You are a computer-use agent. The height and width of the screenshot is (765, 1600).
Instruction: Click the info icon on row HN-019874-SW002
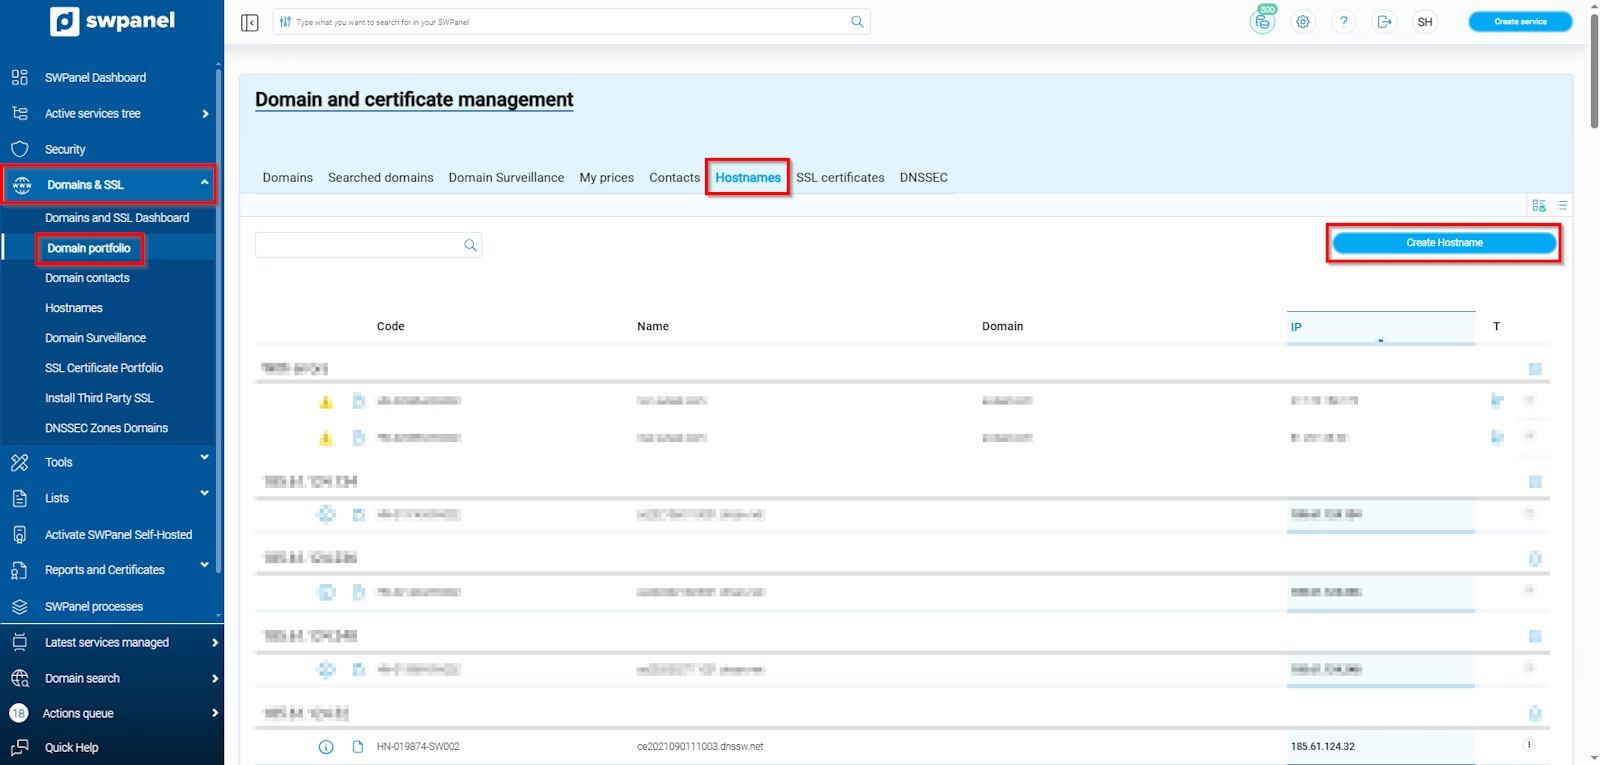326,747
